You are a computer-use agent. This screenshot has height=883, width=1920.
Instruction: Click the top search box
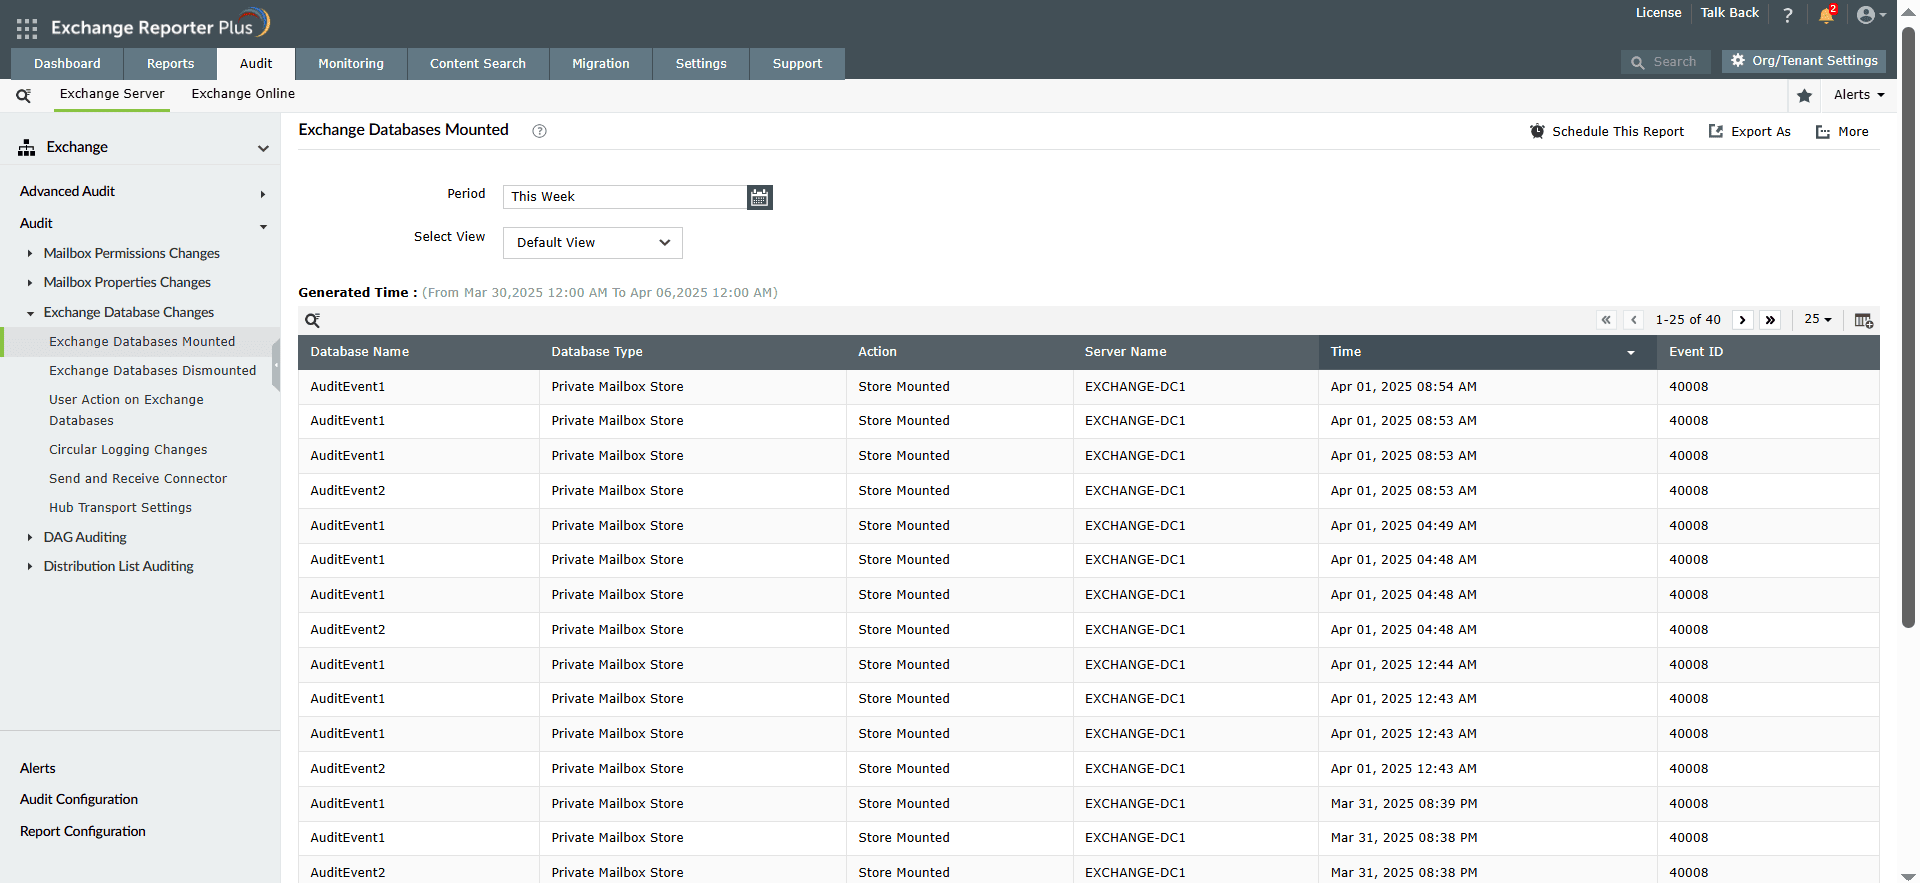pos(1666,62)
